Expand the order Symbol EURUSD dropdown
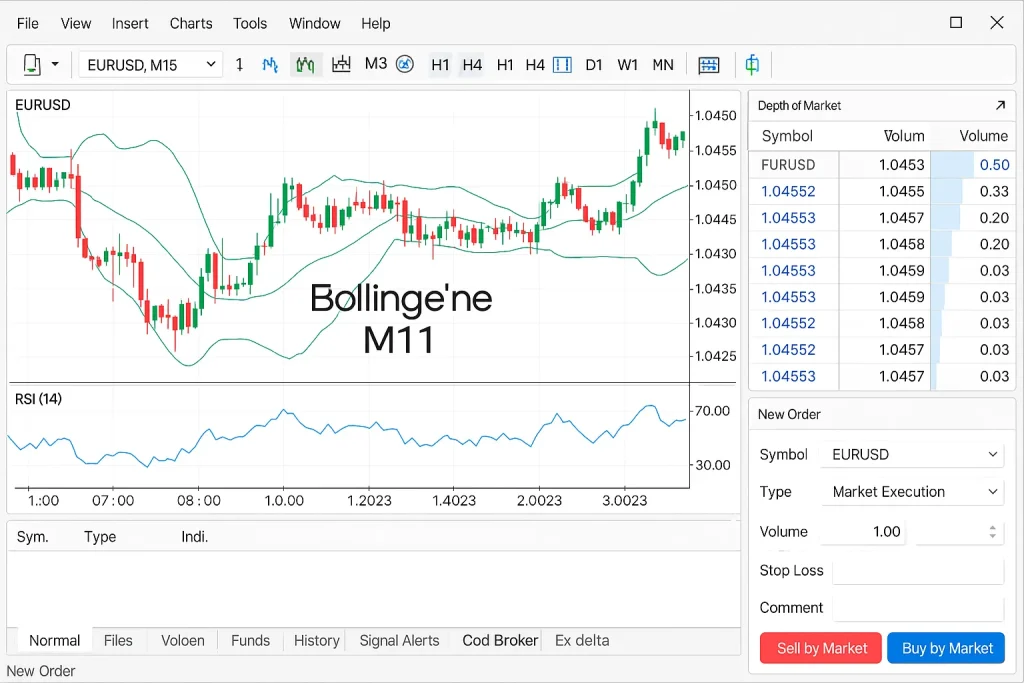The height and width of the screenshot is (683, 1024). click(912, 454)
